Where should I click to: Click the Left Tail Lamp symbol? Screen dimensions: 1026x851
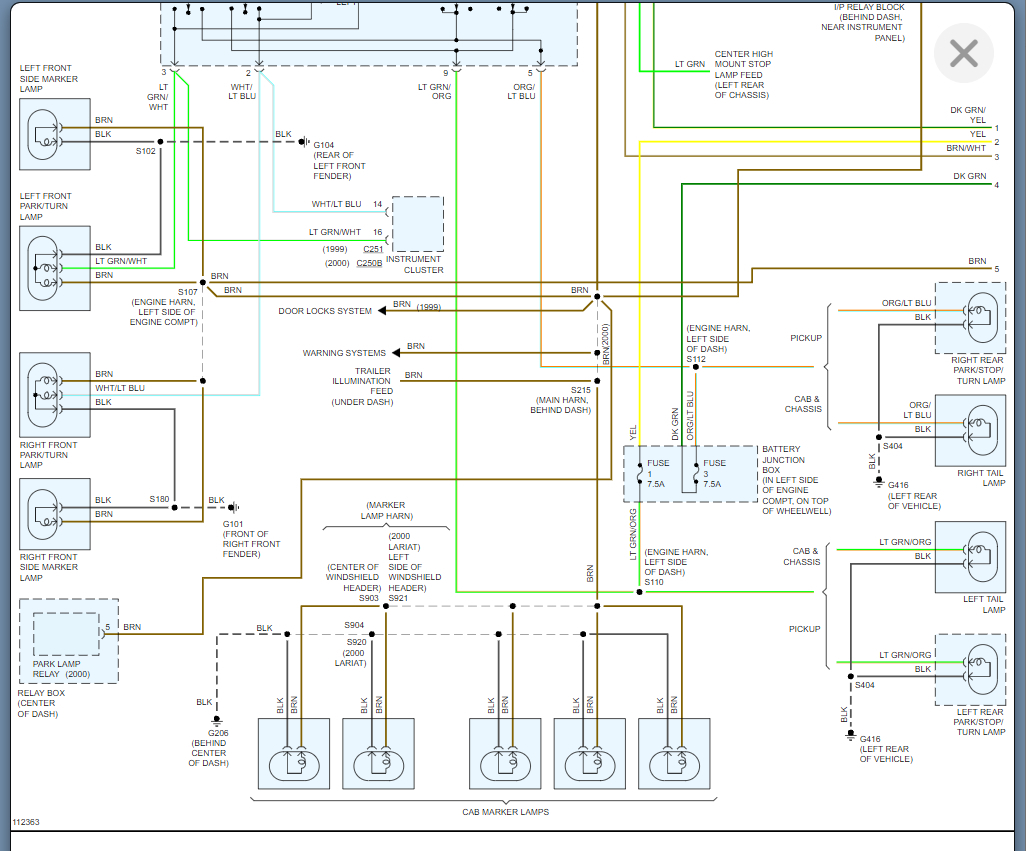[970, 557]
